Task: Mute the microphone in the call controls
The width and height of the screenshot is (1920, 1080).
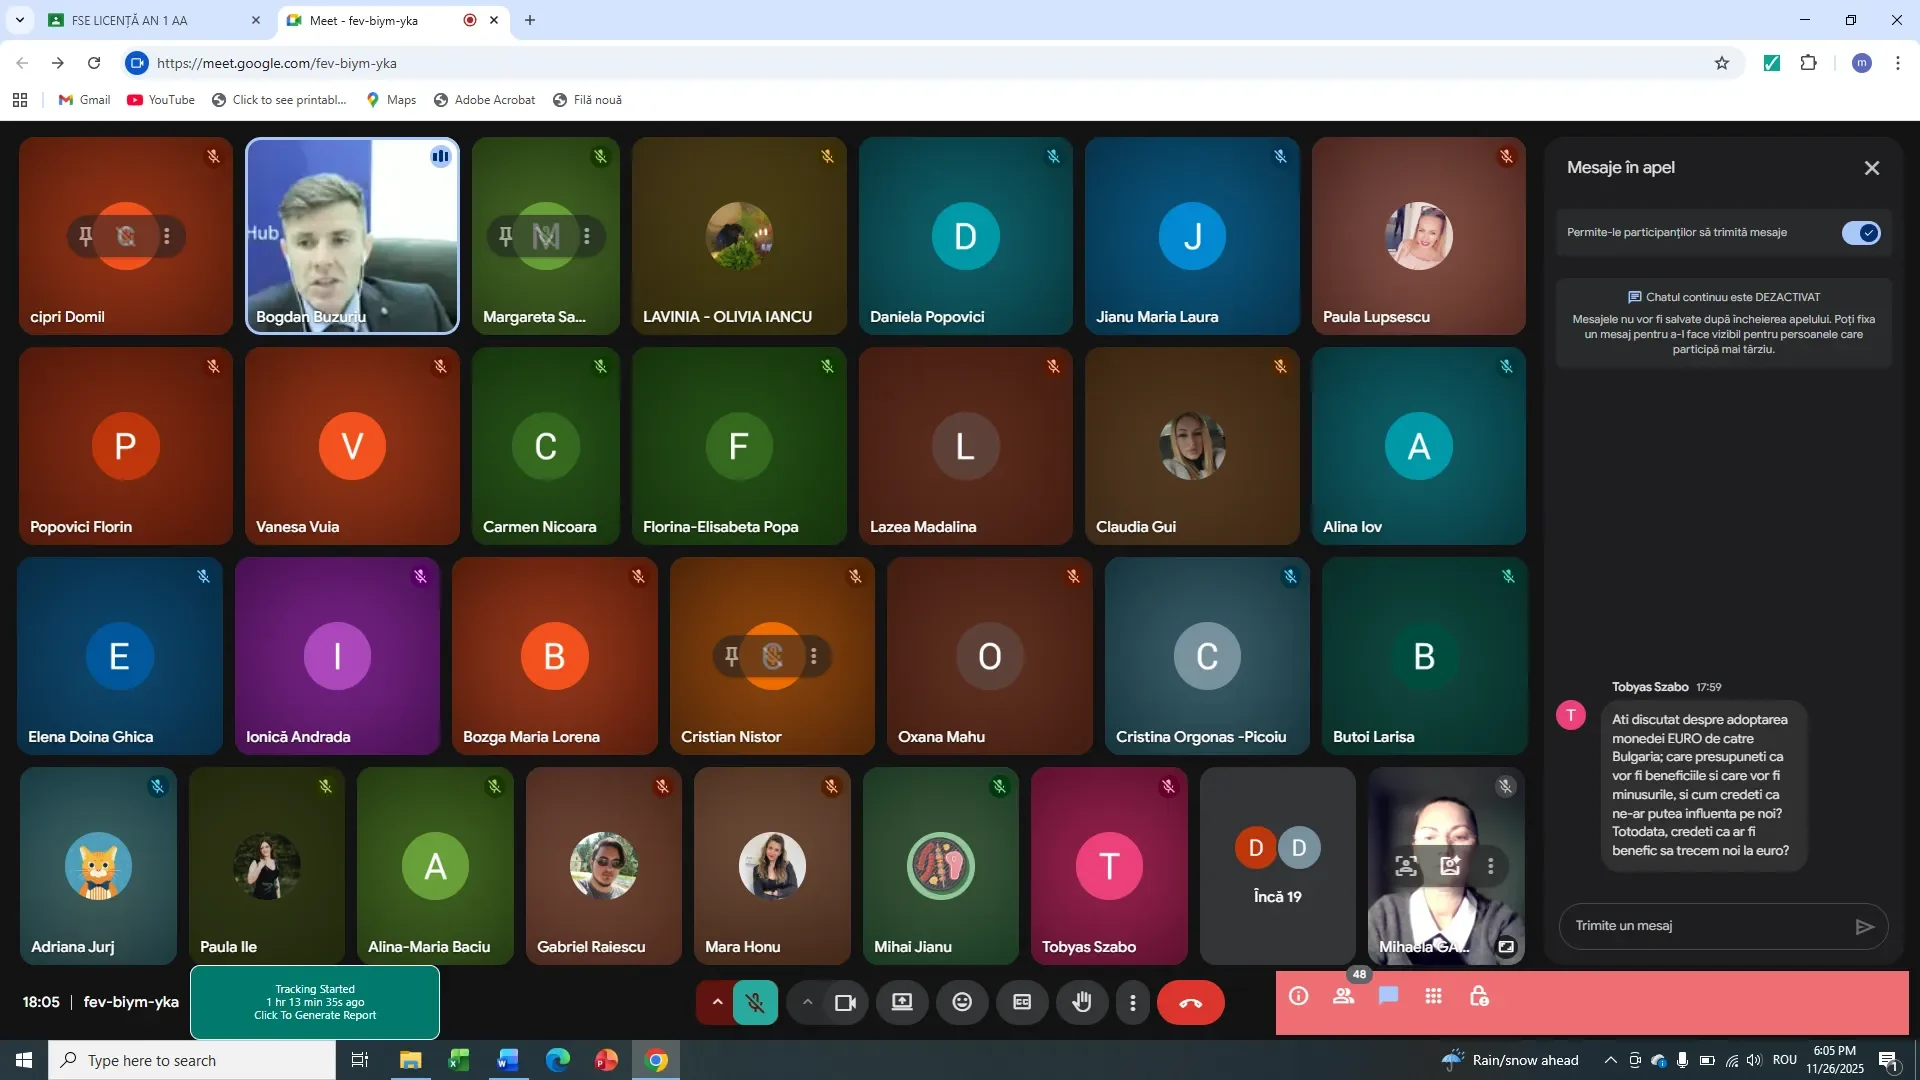Action: click(x=755, y=1002)
